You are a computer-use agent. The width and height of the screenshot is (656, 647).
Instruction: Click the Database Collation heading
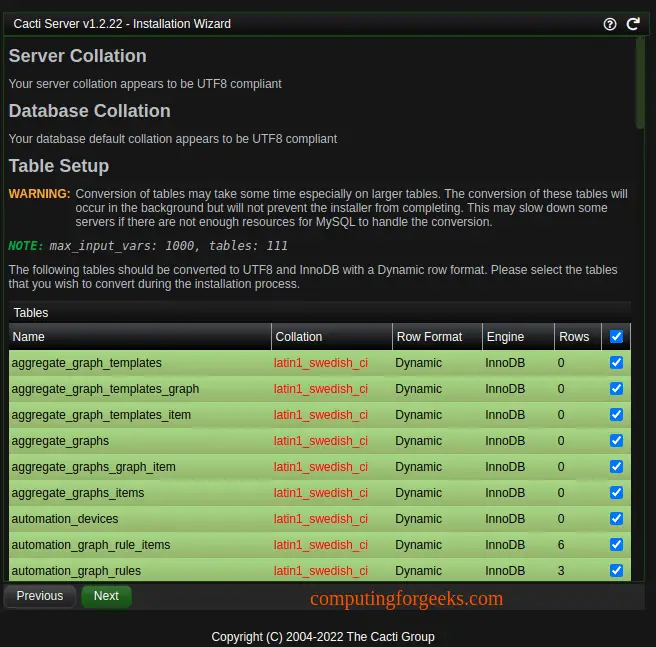[90, 111]
